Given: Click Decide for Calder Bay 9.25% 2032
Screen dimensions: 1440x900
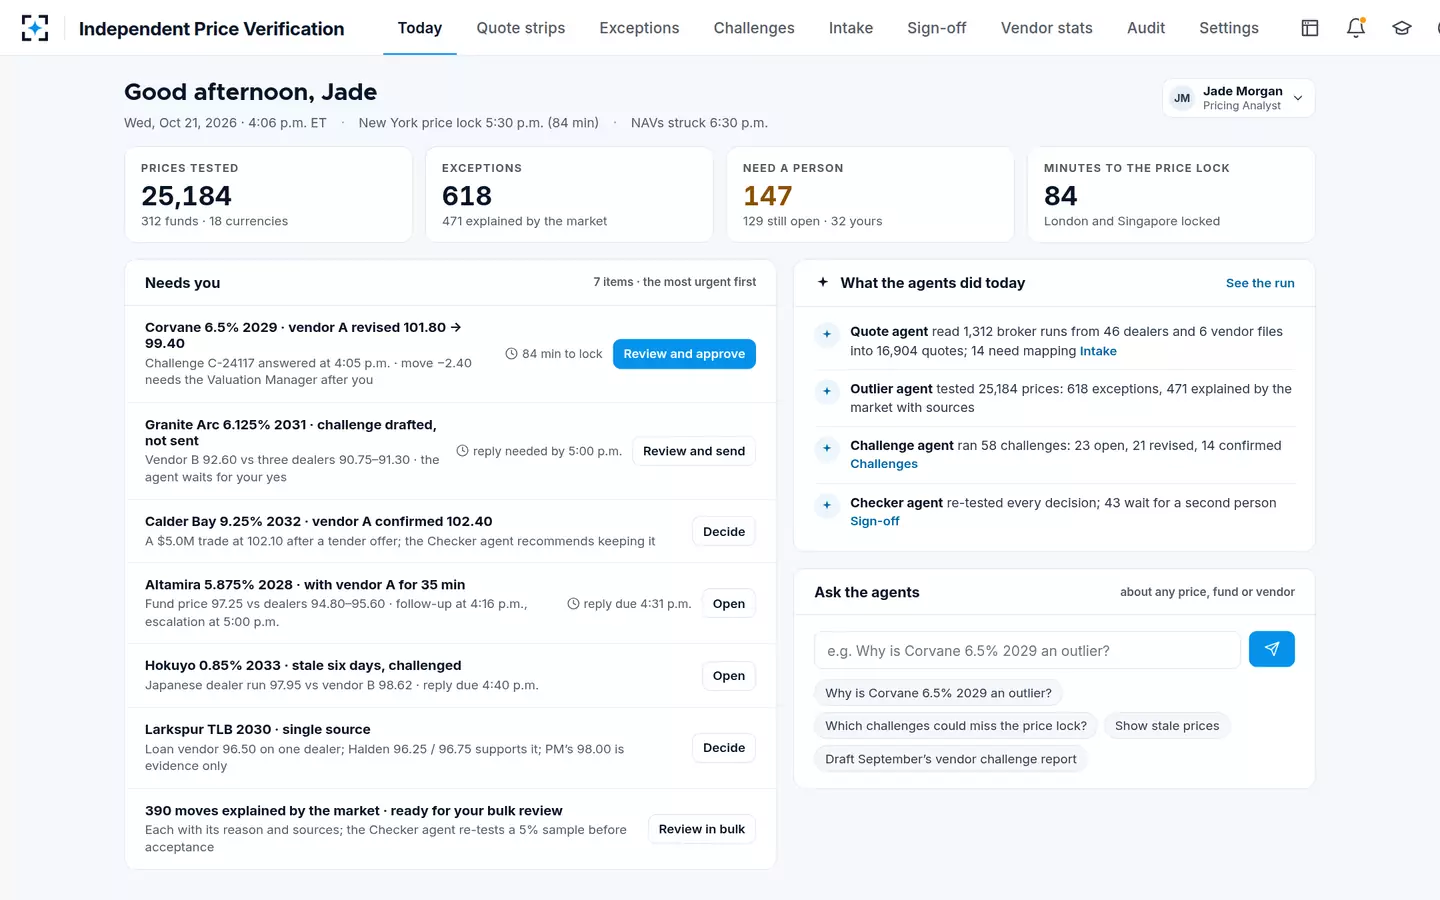Looking at the screenshot, I should click(724, 532).
